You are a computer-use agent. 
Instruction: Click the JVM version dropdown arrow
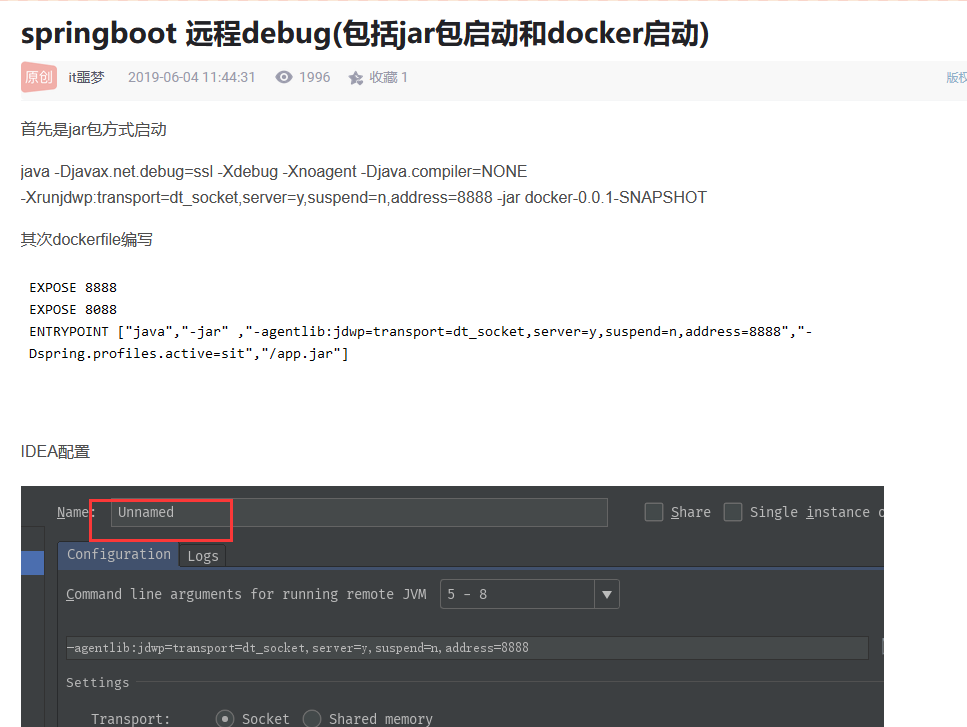pos(607,594)
